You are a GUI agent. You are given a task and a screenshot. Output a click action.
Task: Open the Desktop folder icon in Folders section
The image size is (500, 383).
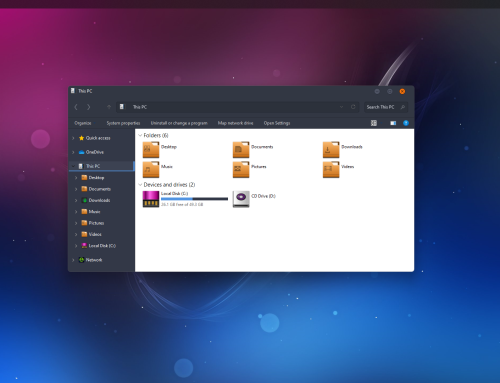[x=151, y=149]
